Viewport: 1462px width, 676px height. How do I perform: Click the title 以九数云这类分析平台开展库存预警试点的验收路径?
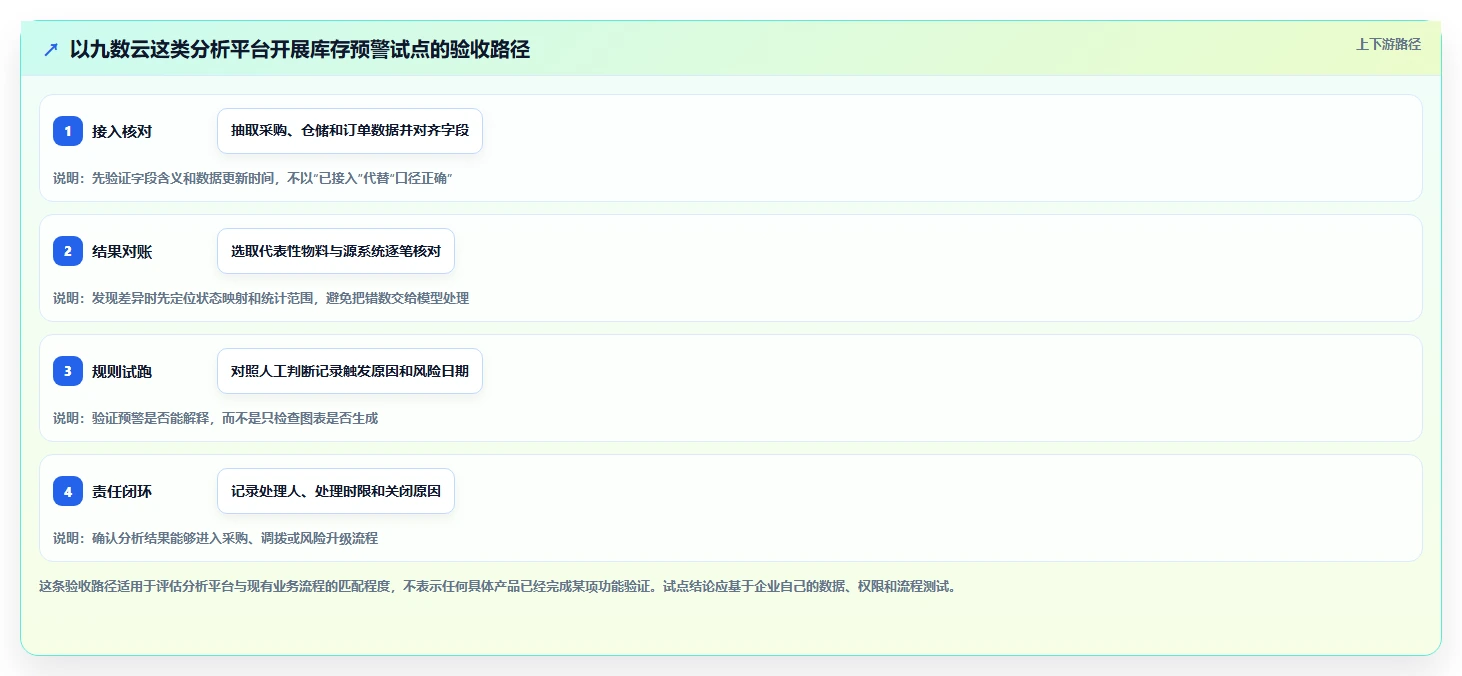300,50
